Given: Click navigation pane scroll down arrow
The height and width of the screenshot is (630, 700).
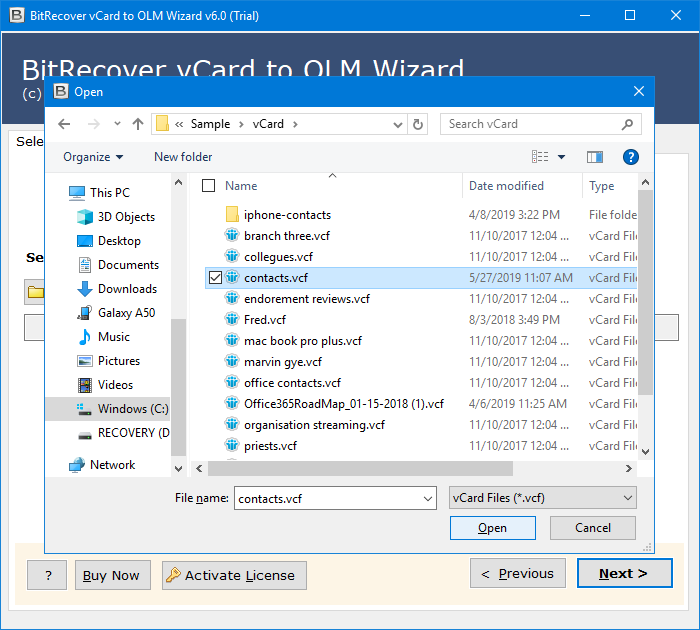Looking at the screenshot, I should [x=179, y=469].
